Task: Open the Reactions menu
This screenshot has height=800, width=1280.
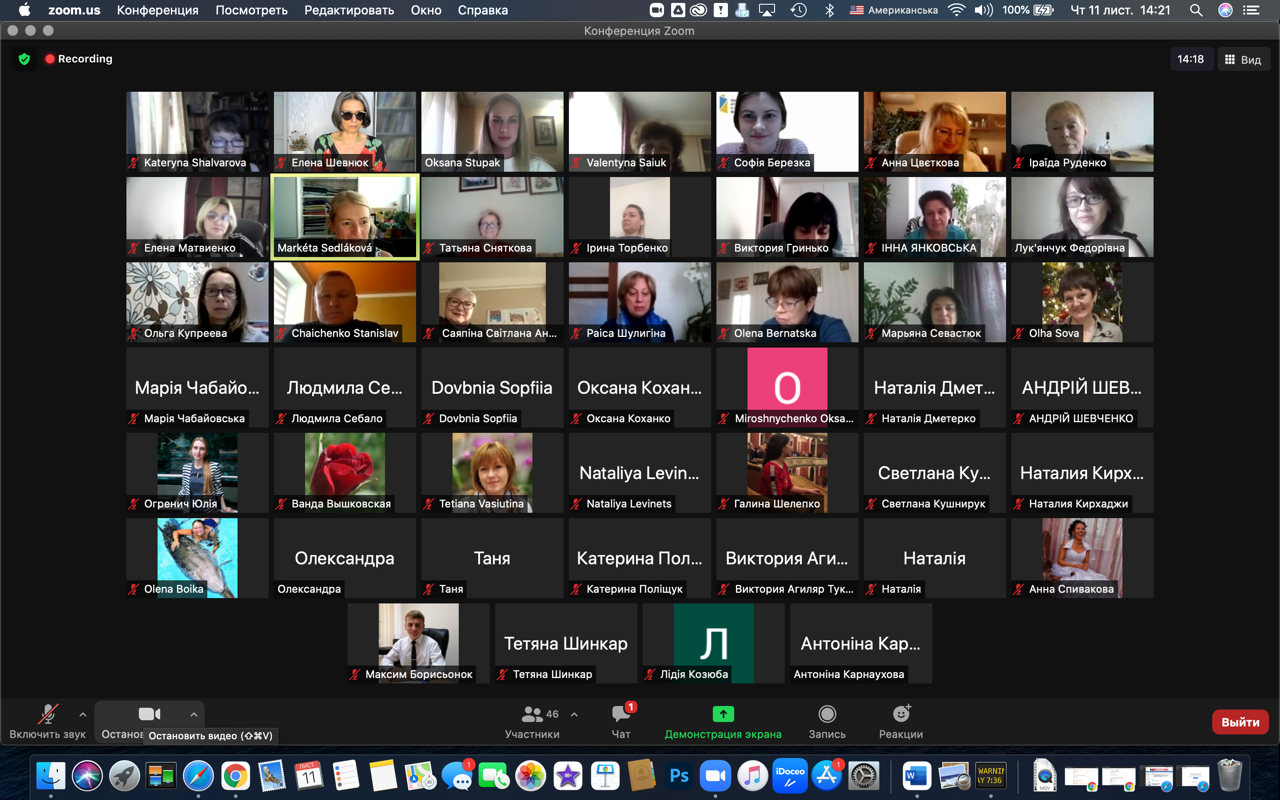Action: point(901,721)
